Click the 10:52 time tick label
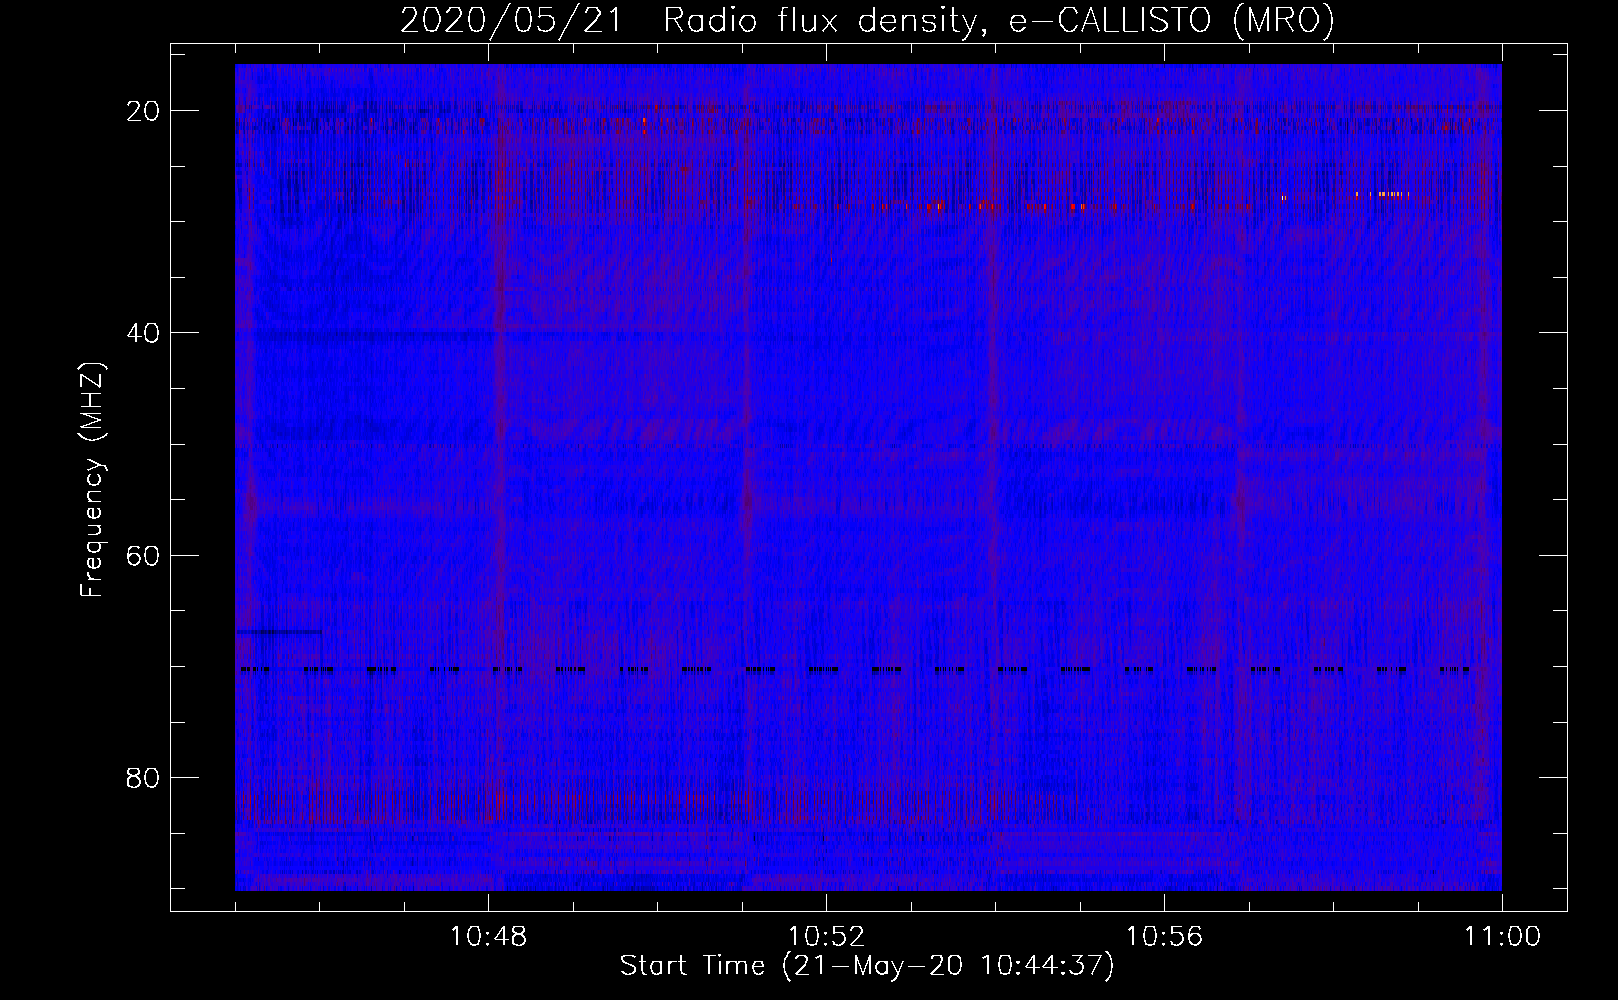The height and width of the screenshot is (1000, 1618). (x=826, y=937)
